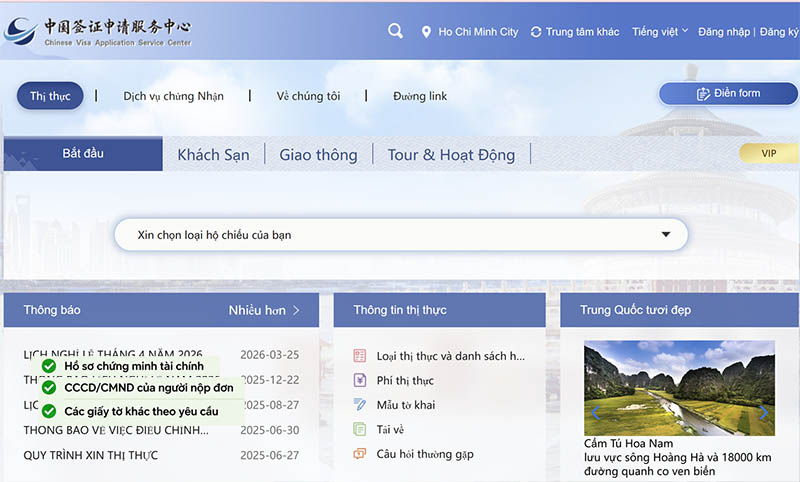The height and width of the screenshot is (482, 800).
Task: Click date 2026-03-25 in announcements
Action: [269, 354]
